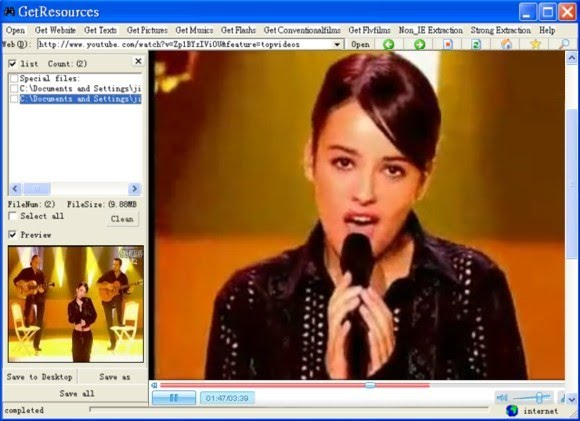Check the highlighted second Documents and Settings checkbox
Screen dimensions: 580x421
(x=14, y=99)
